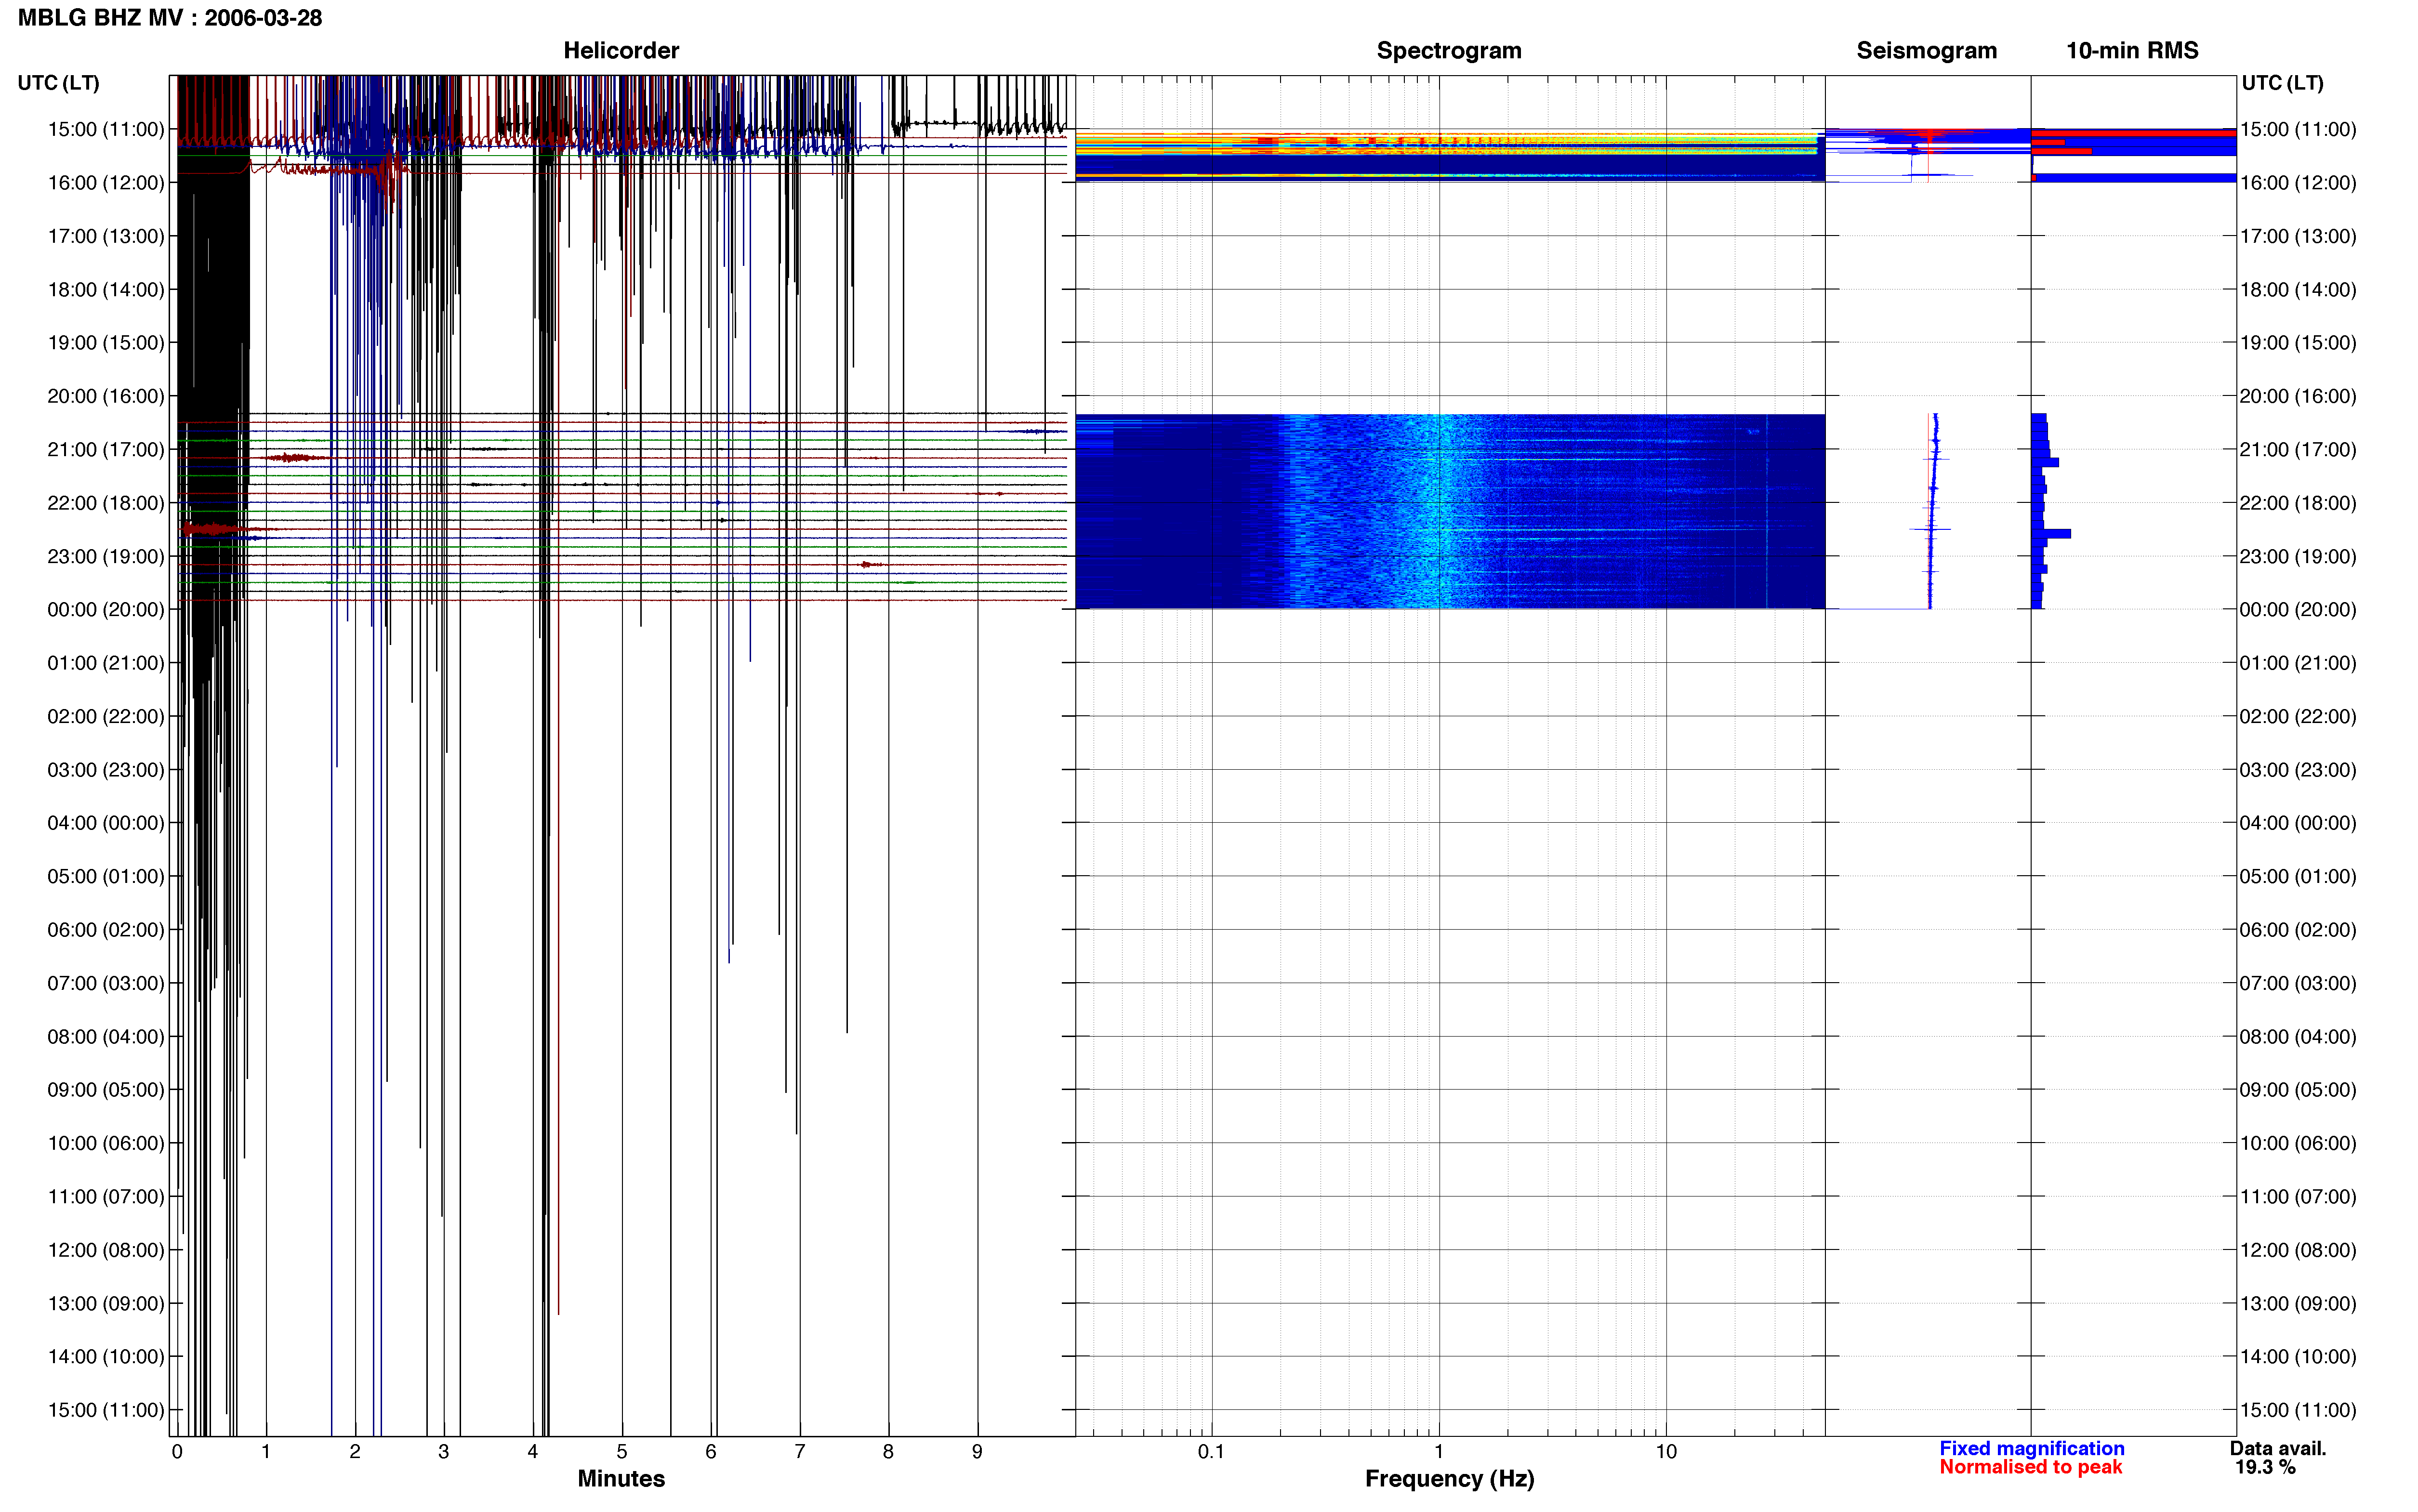Click the '0' tick on Minutes axis
The width and height of the screenshot is (2418, 1512).
(177, 1451)
